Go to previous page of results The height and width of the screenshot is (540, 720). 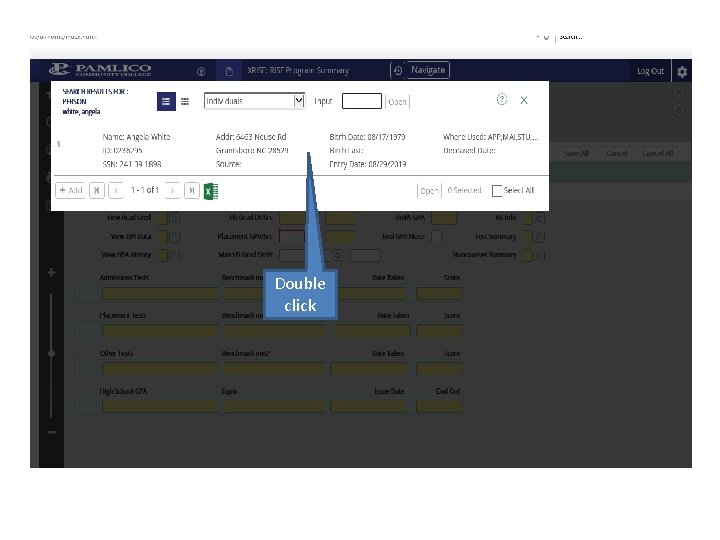coord(116,190)
